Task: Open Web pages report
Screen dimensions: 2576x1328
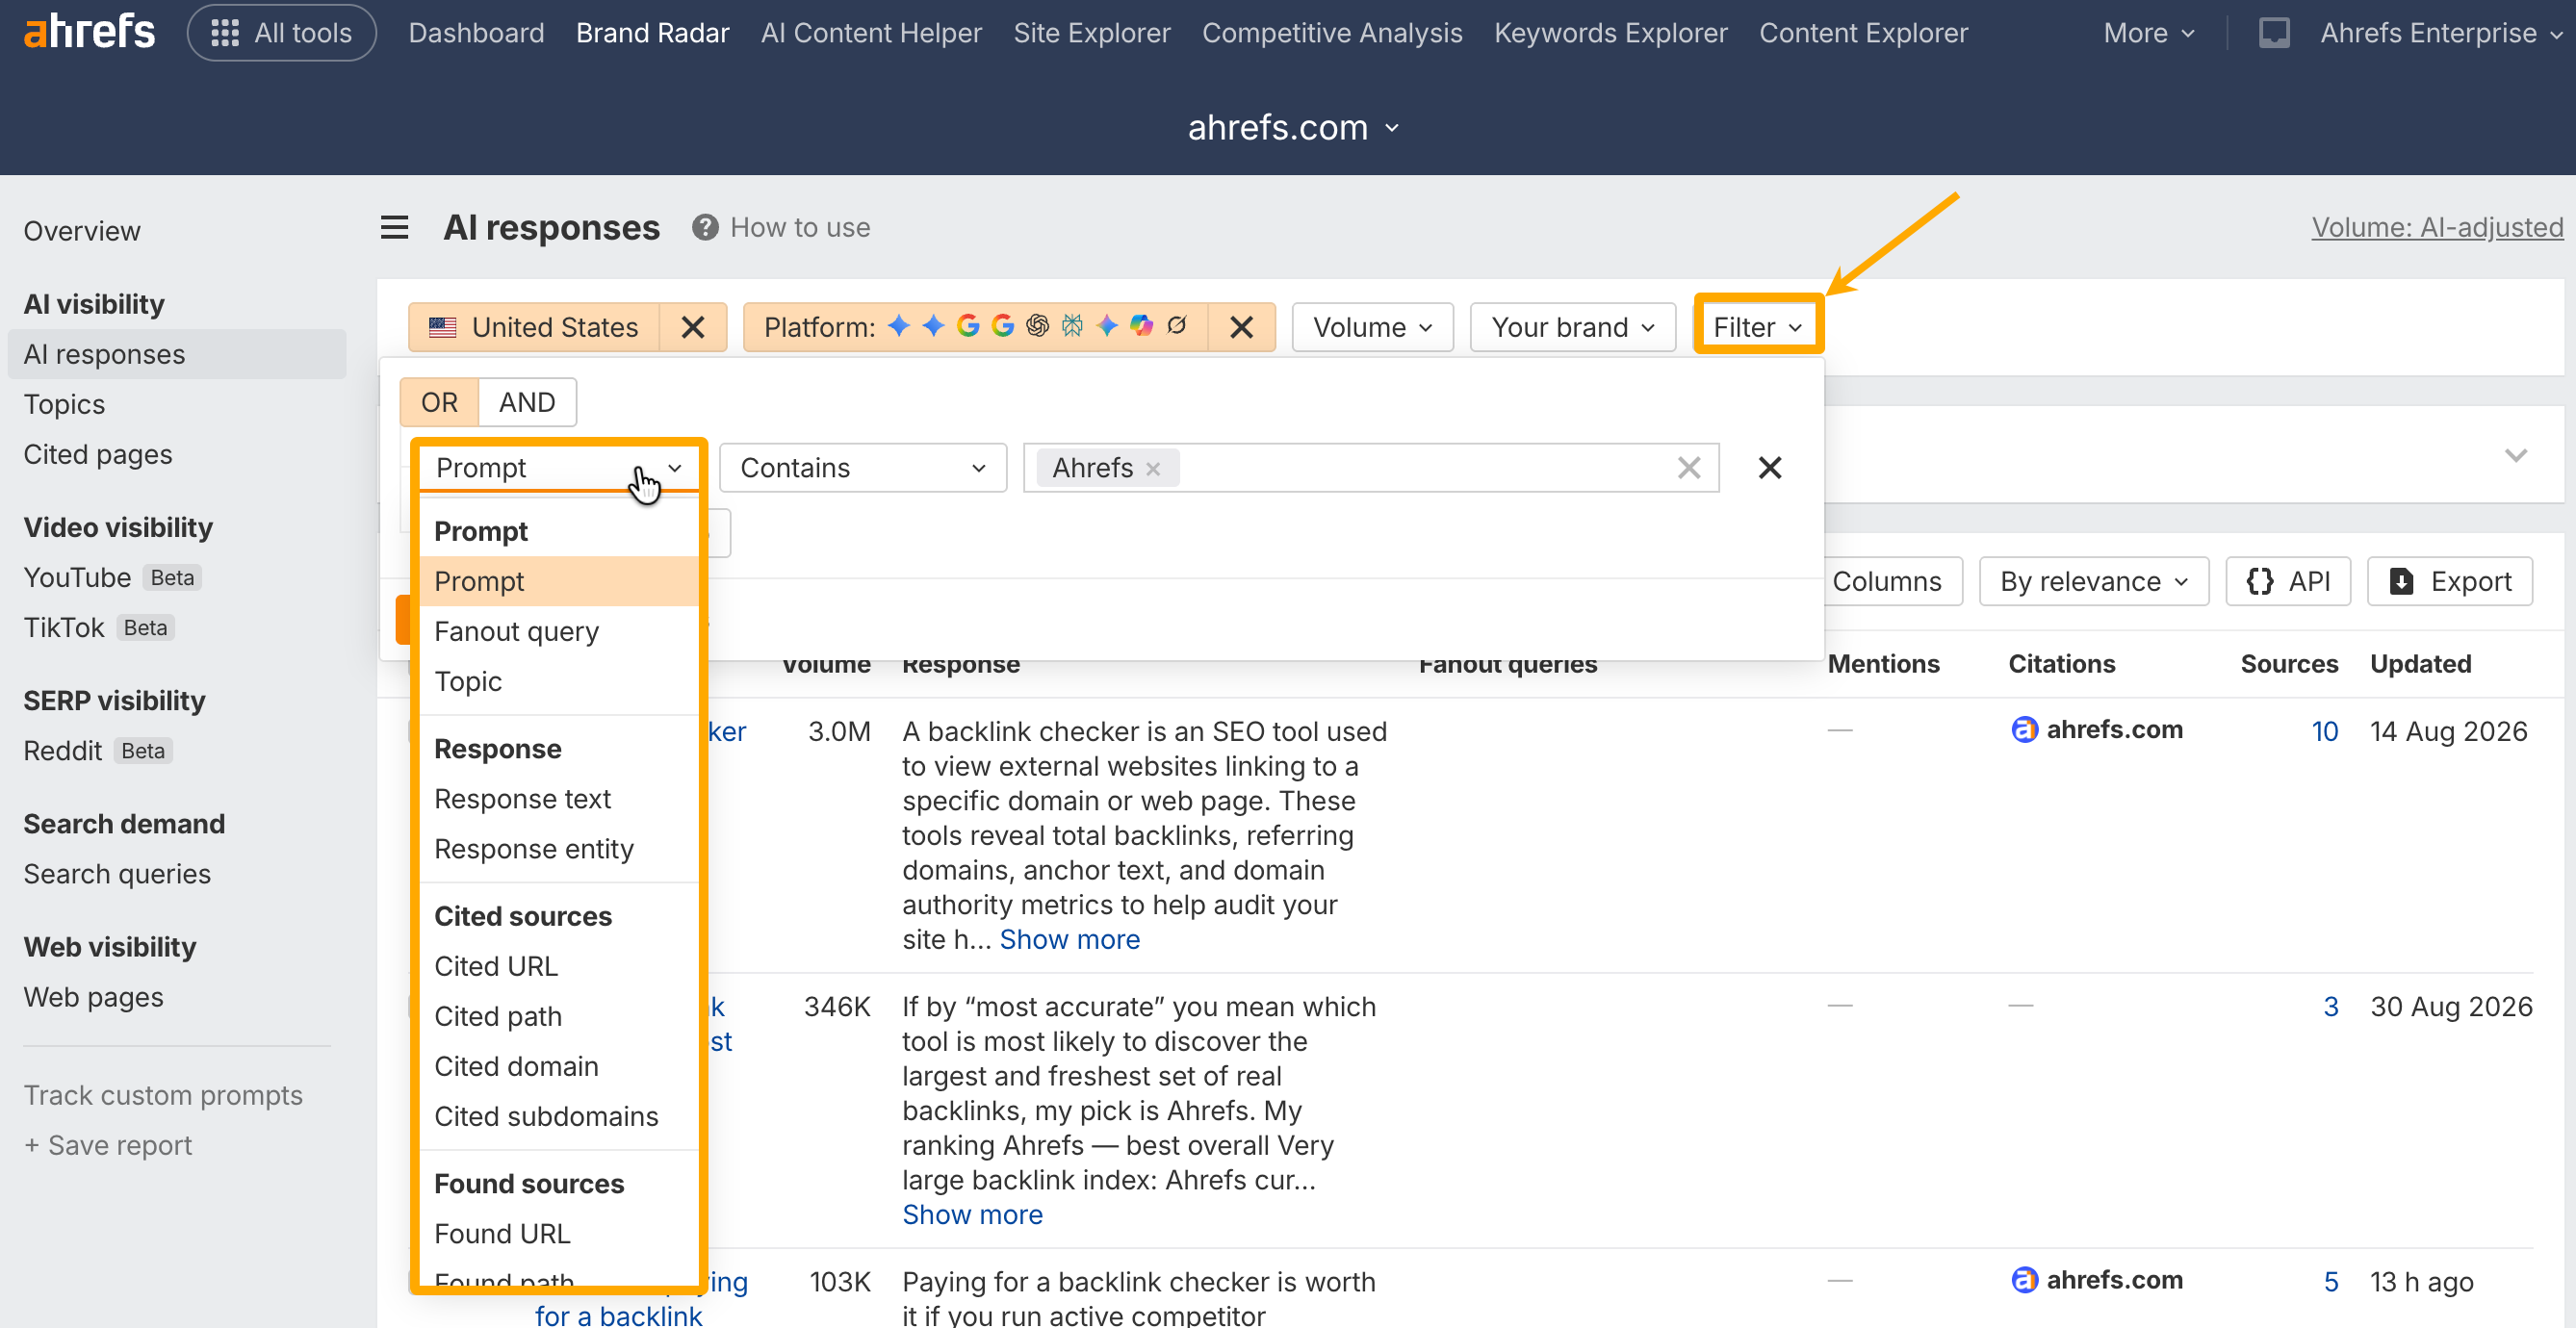Action: point(94,997)
